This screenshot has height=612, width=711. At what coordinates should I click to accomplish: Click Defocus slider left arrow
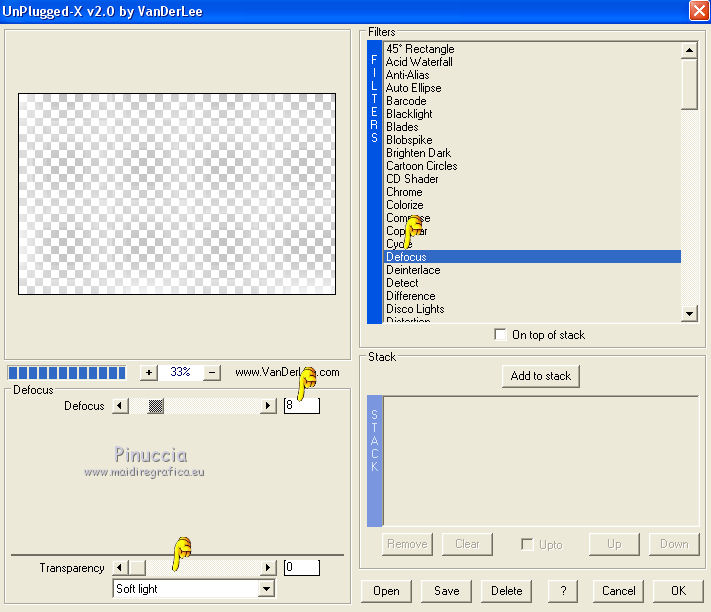click(x=120, y=405)
